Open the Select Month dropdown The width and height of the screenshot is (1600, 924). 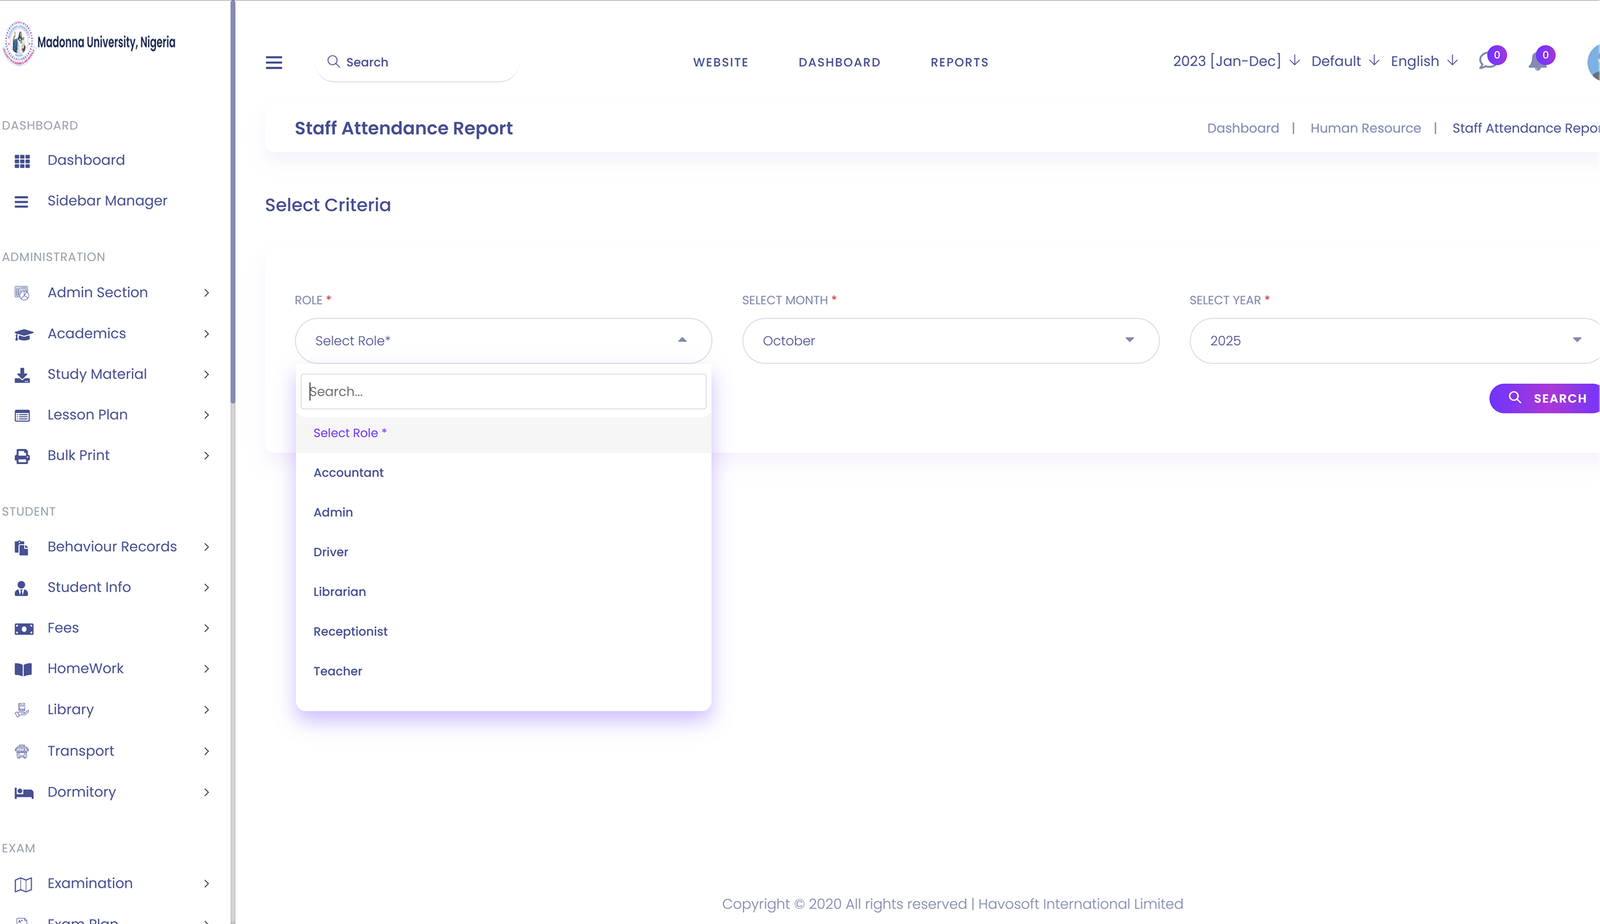pyautogui.click(x=950, y=341)
